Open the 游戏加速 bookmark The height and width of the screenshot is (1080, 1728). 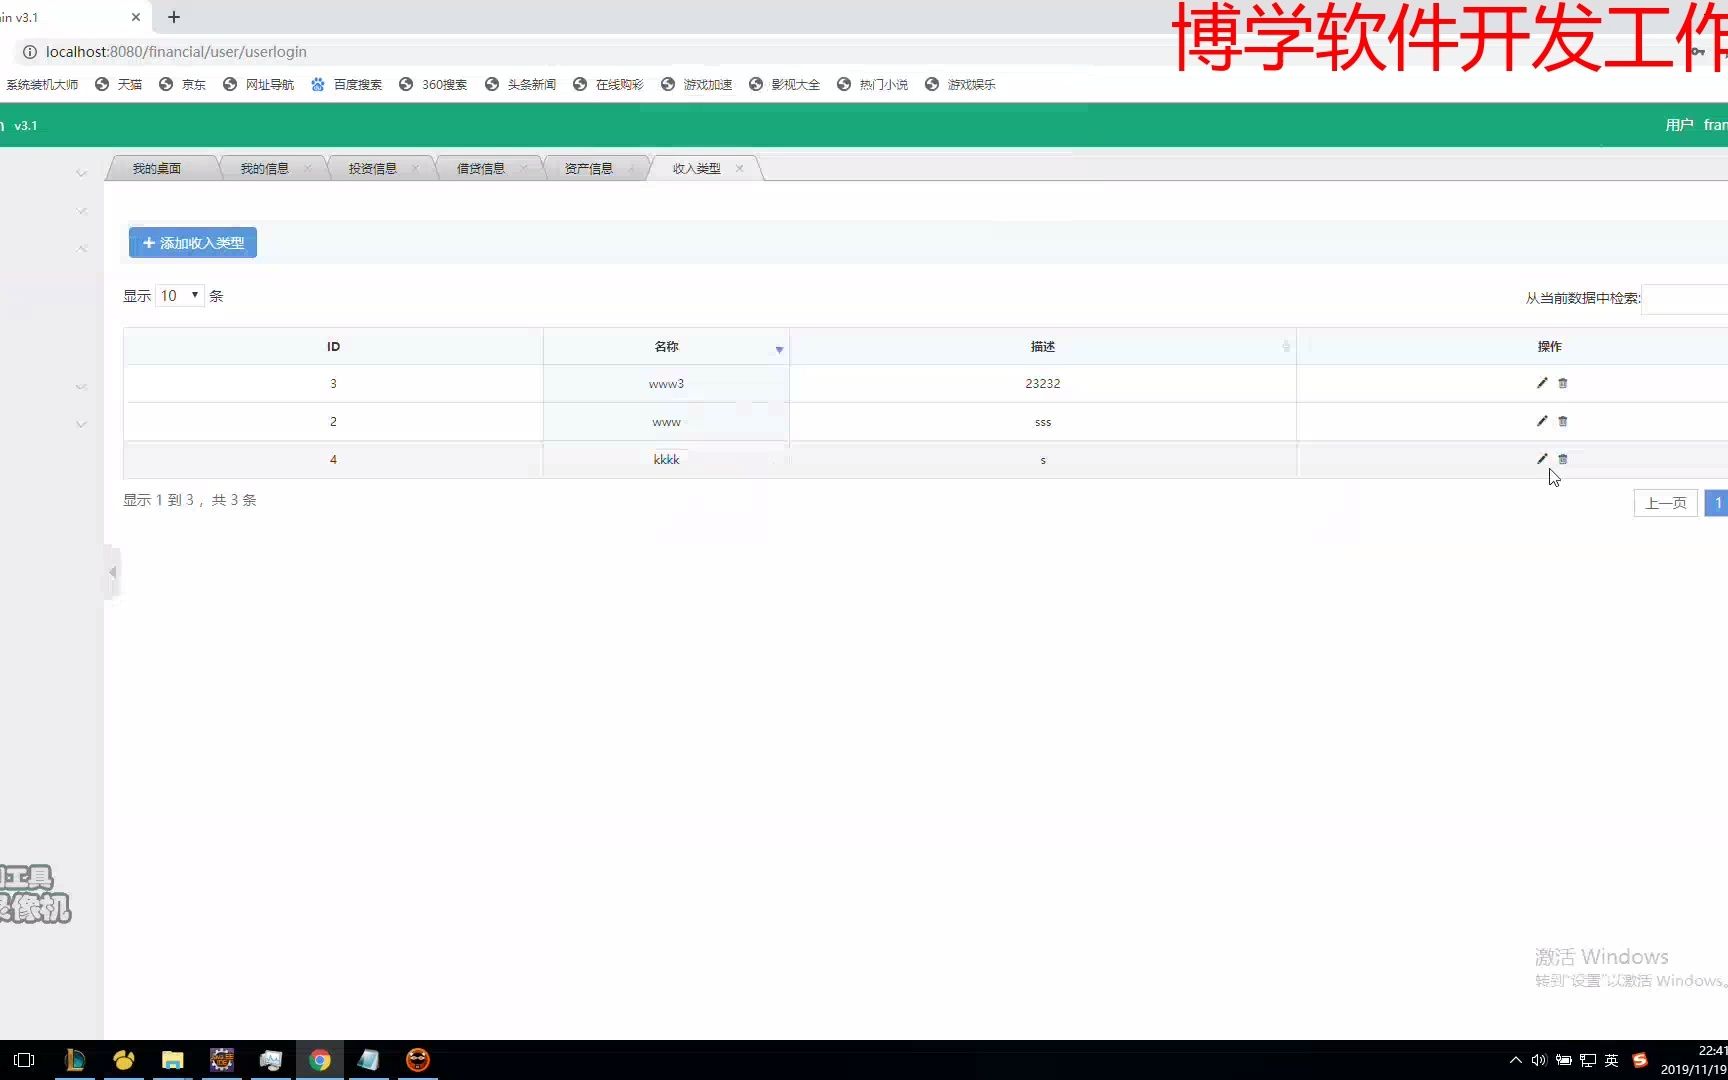point(697,85)
